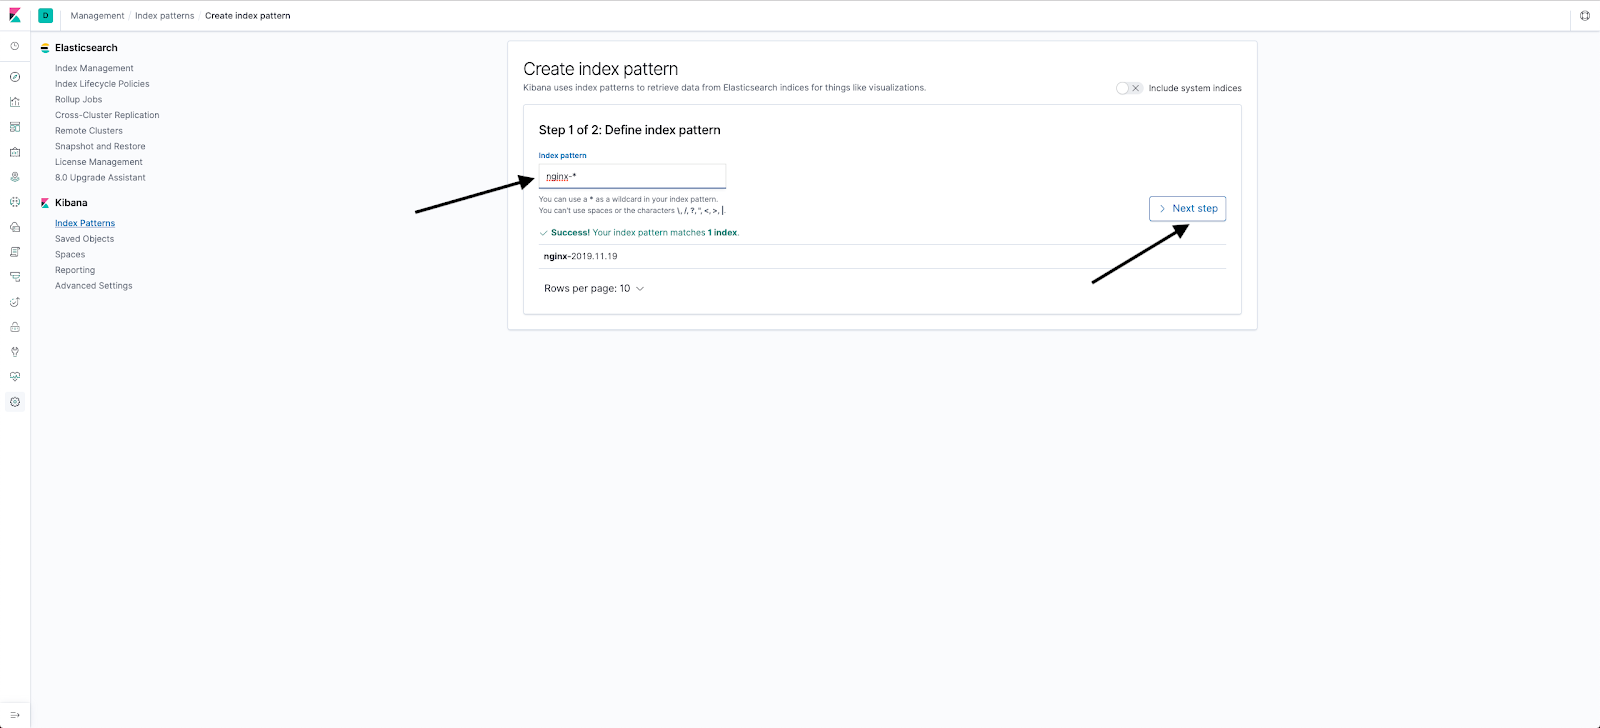Toggle Include system indices switch

pyautogui.click(x=1129, y=88)
